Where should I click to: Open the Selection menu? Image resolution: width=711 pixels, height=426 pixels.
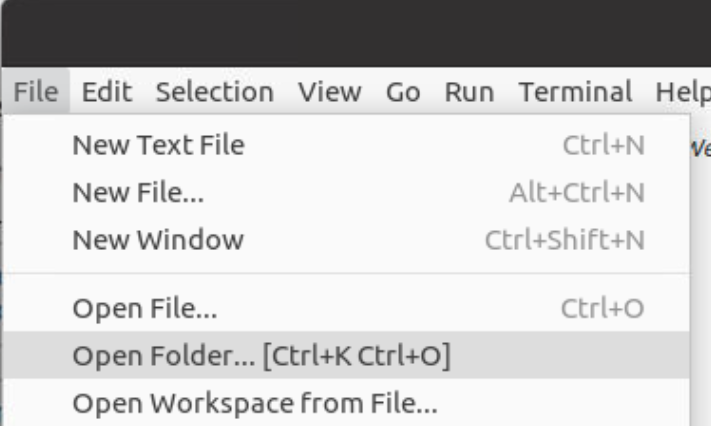(214, 92)
